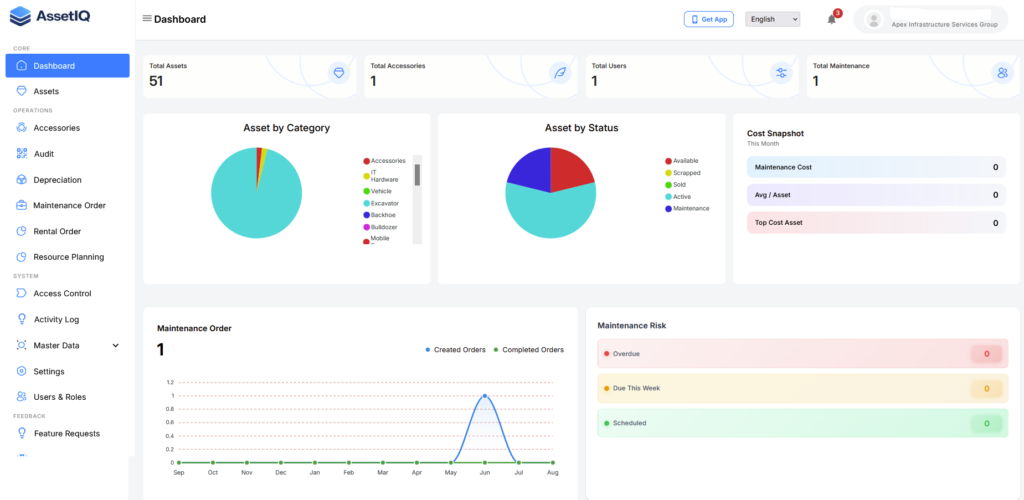
Task: Click the Total Assets card icon
Action: click(x=339, y=72)
